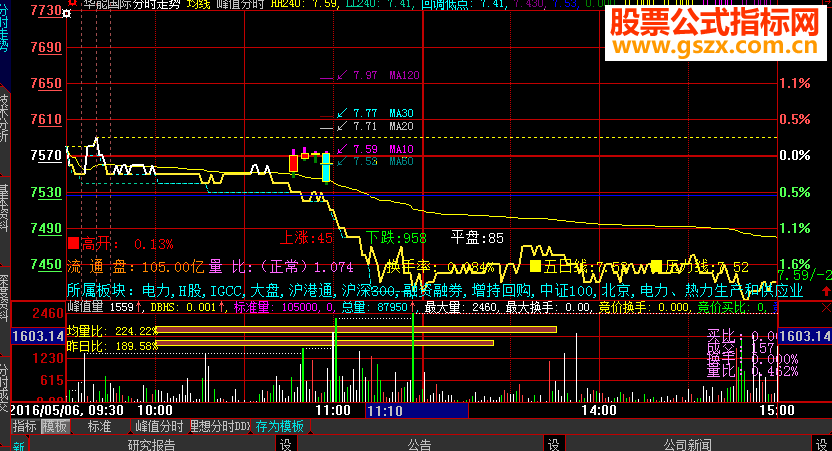Choose the 峰值分时 template
The width and height of the screenshot is (832, 451).
[159, 426]
